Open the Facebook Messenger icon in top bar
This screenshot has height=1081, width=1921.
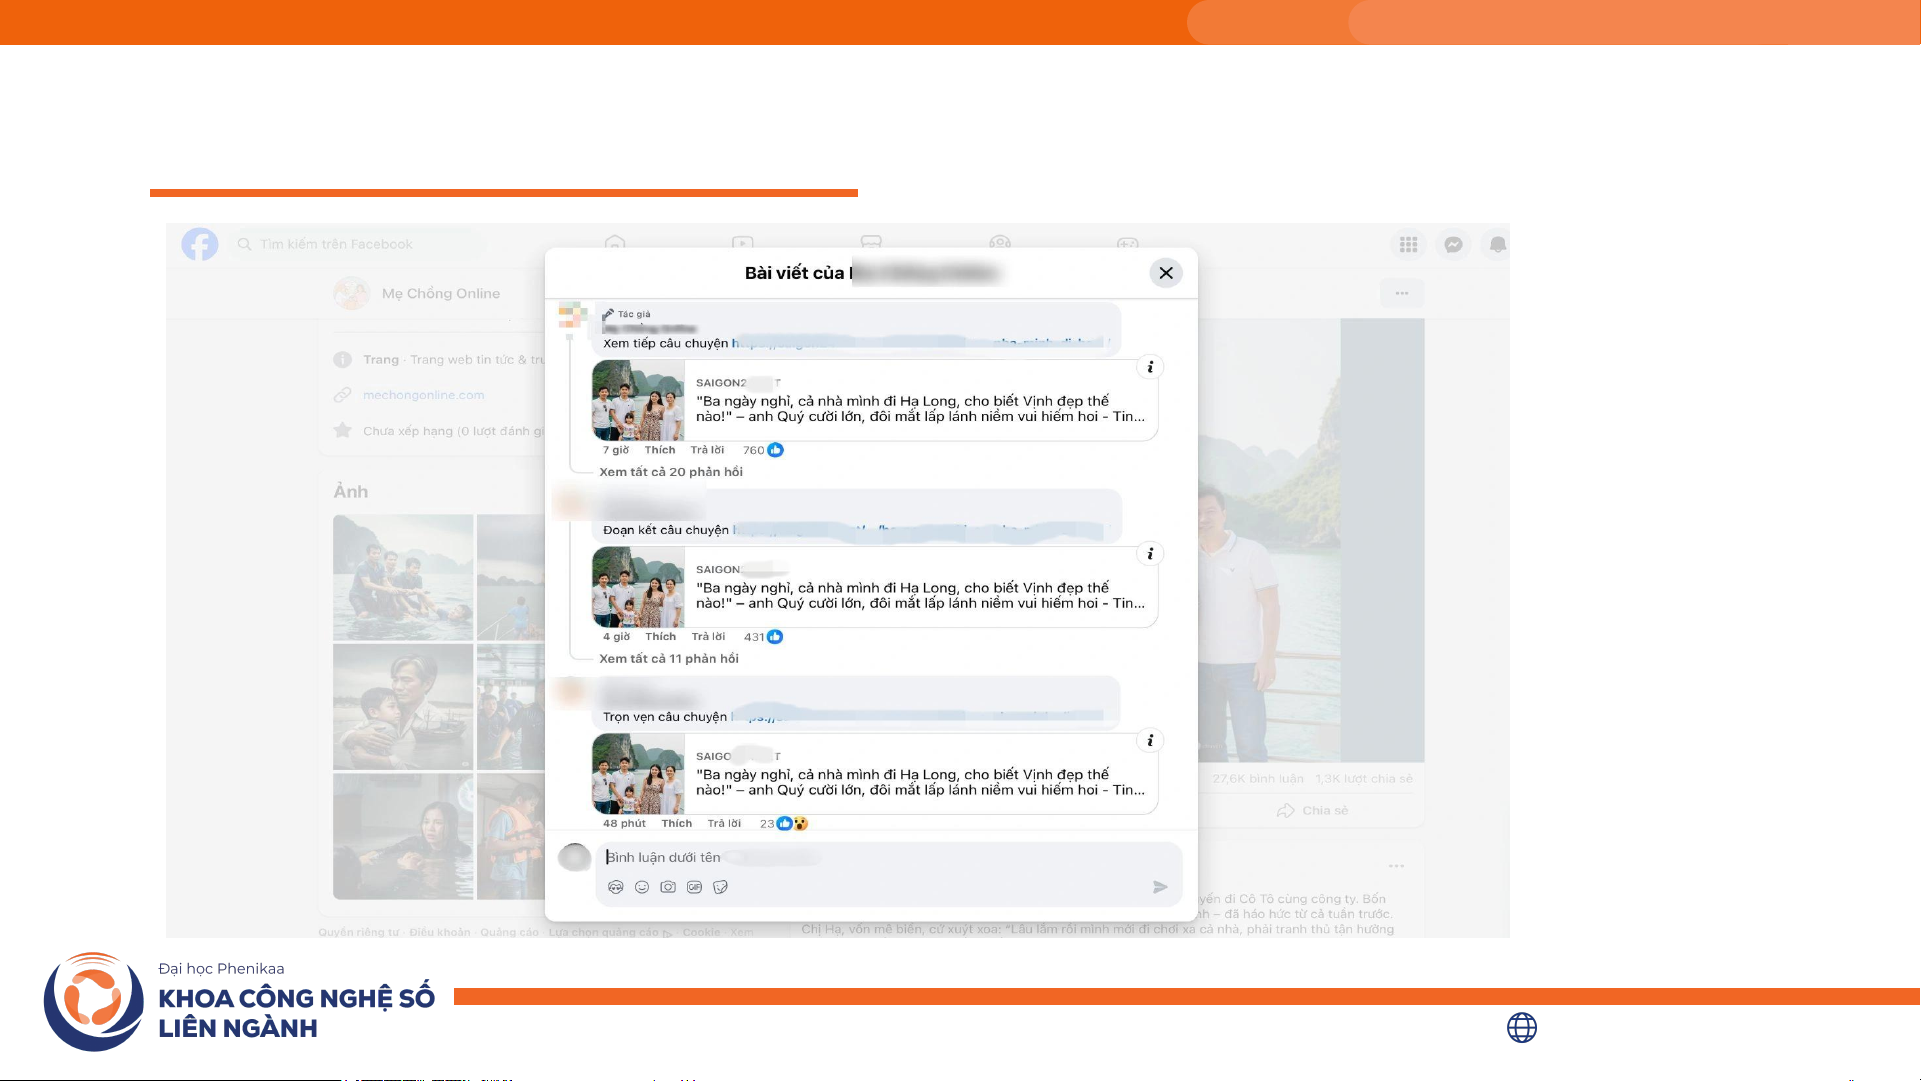1453,245
